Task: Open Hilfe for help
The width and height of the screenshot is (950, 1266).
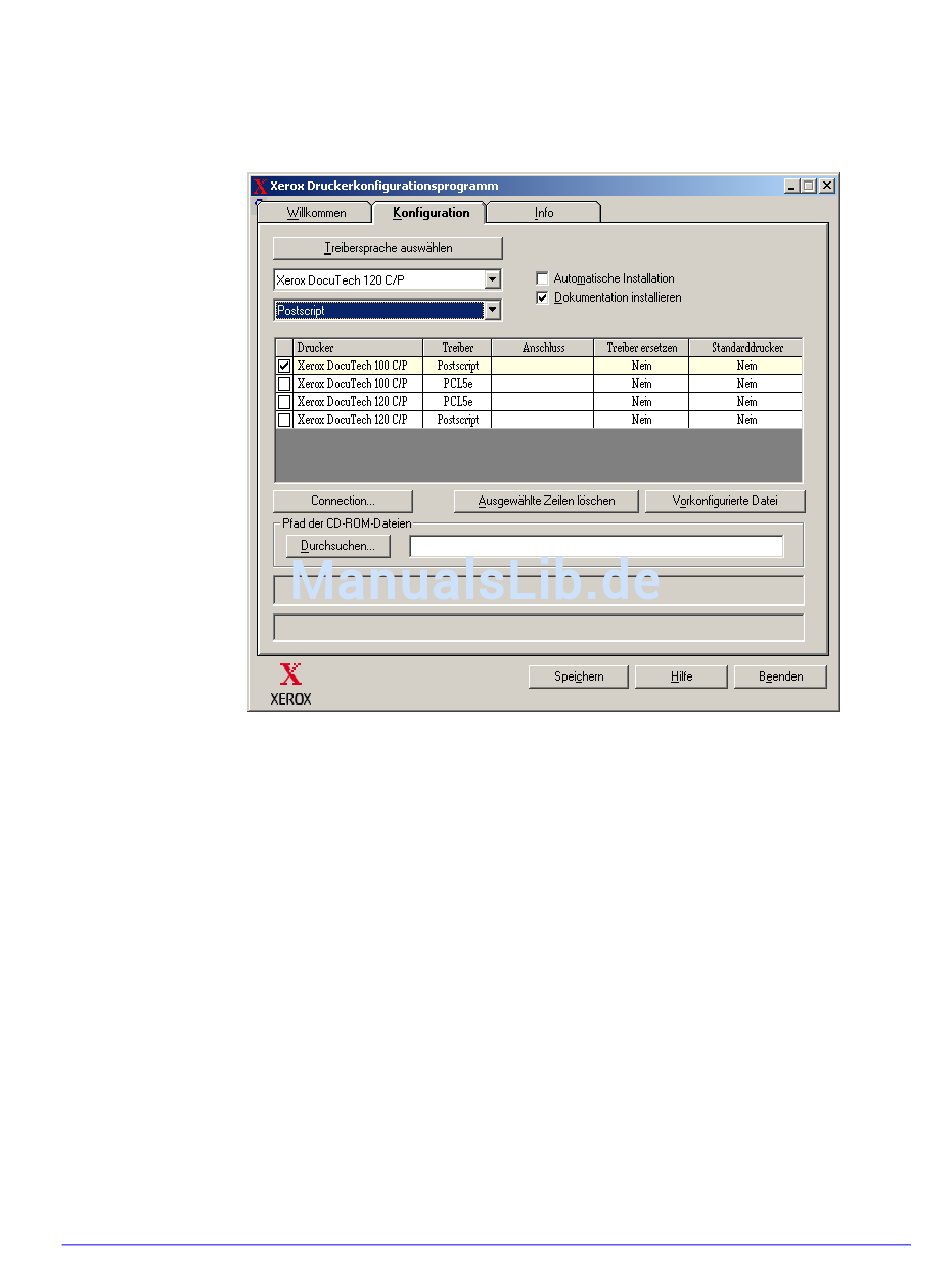Action: [x=681, y=677]
